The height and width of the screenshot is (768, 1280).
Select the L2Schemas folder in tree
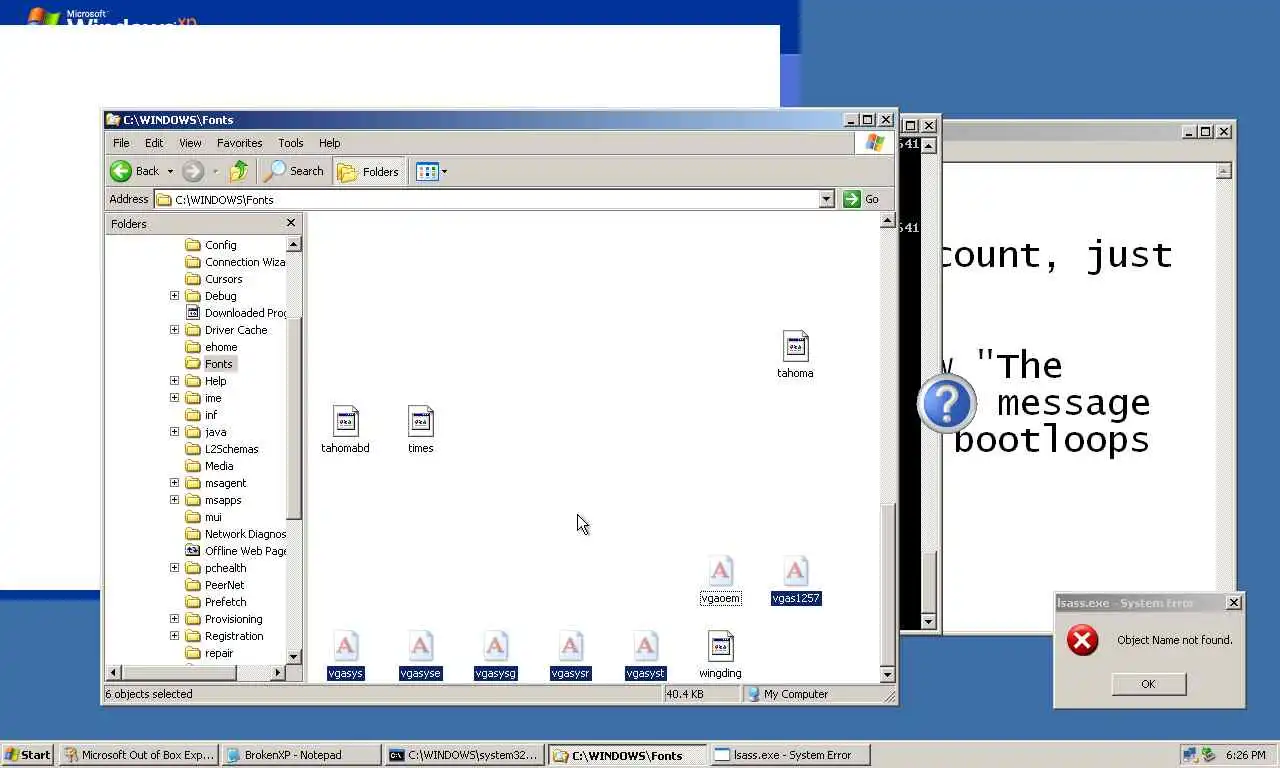point(231,449)
